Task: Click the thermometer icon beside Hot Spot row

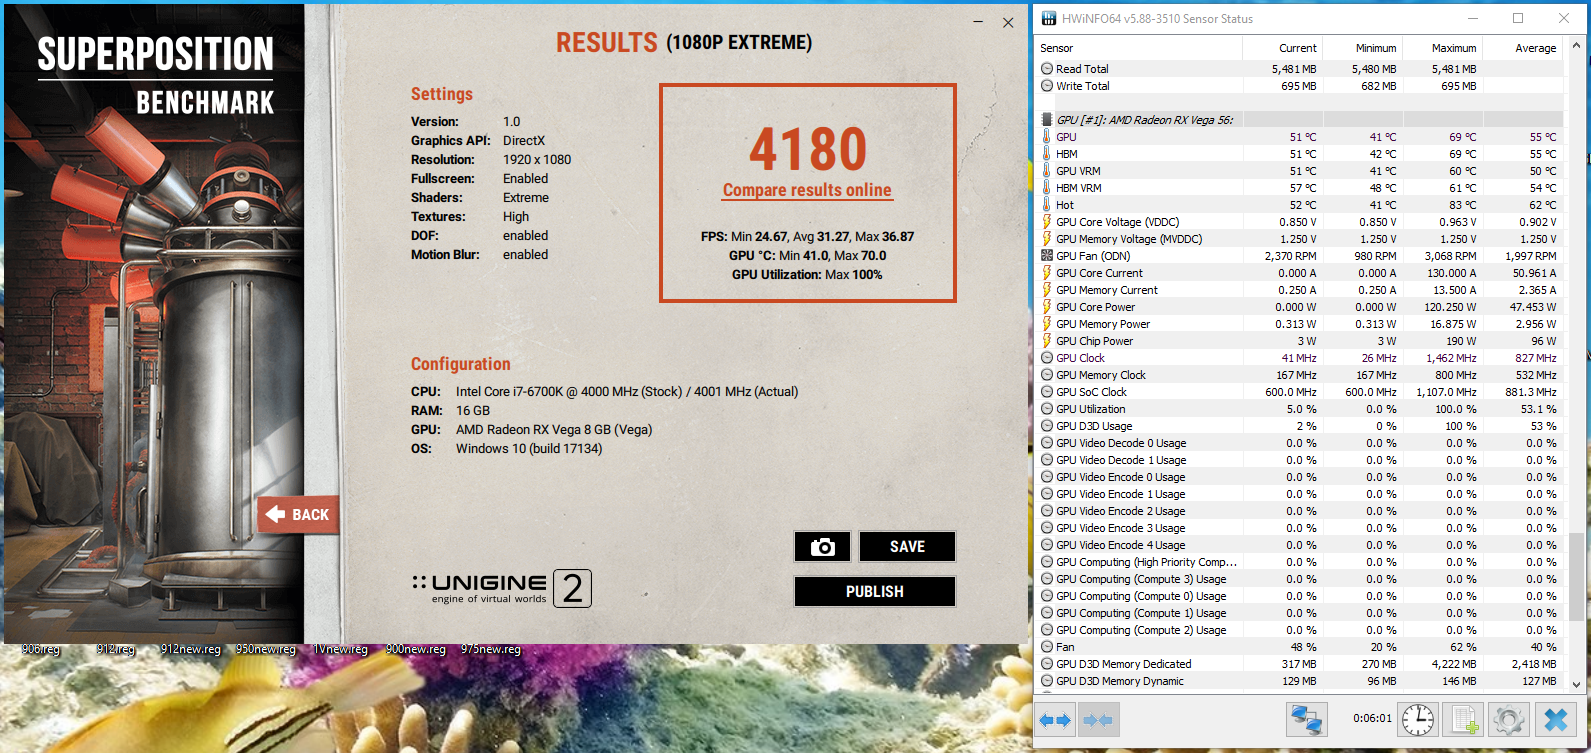Action: pyautogui.click(x=1047, y=205)
